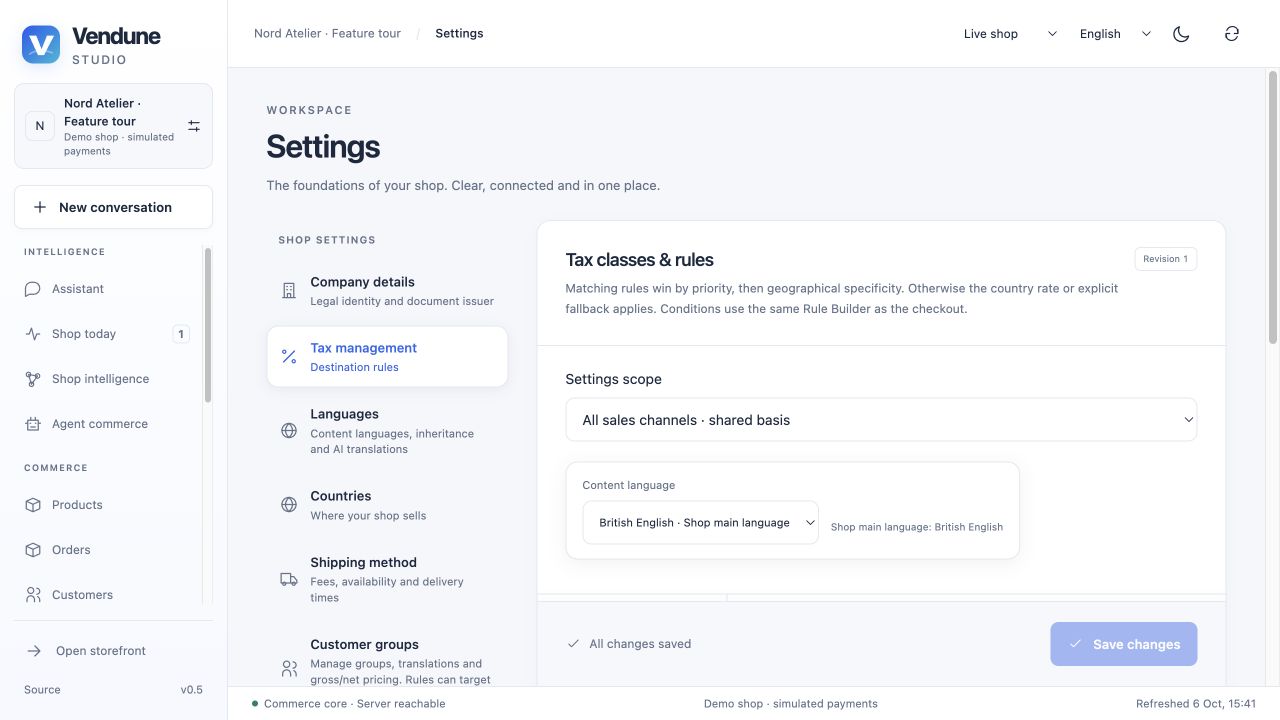This screenshot has width=1280, height=720.
Task: Click "Commerce core · Server reachable" status
Action: (354, 704)
